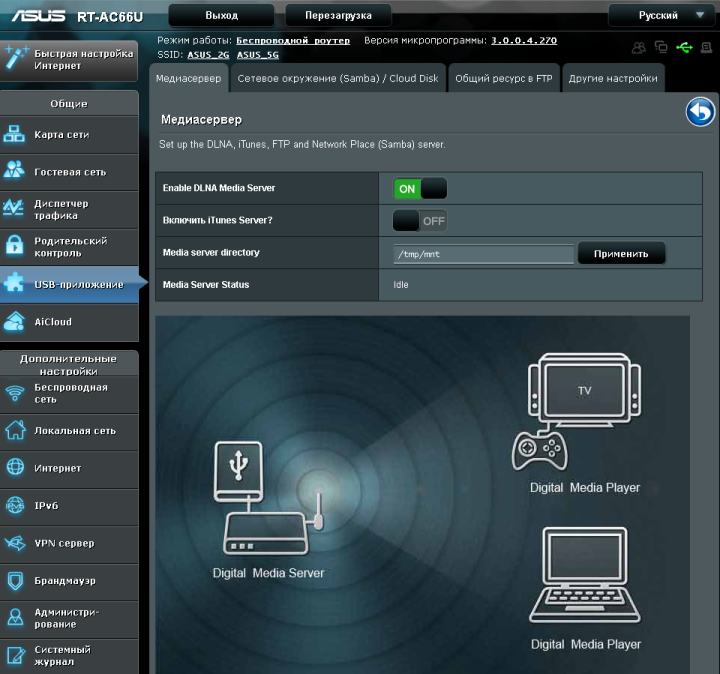Click the green USB status icon
Viewport: 720px width, 674px height.
coord(684,47)
